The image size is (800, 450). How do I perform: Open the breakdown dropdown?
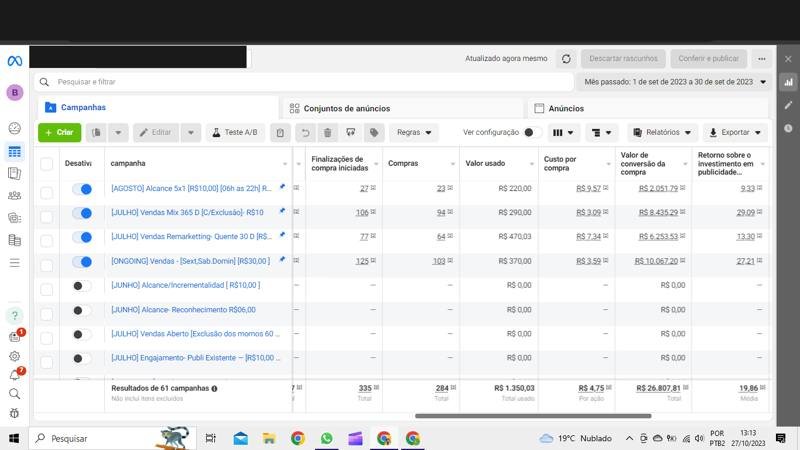(601, 133)
